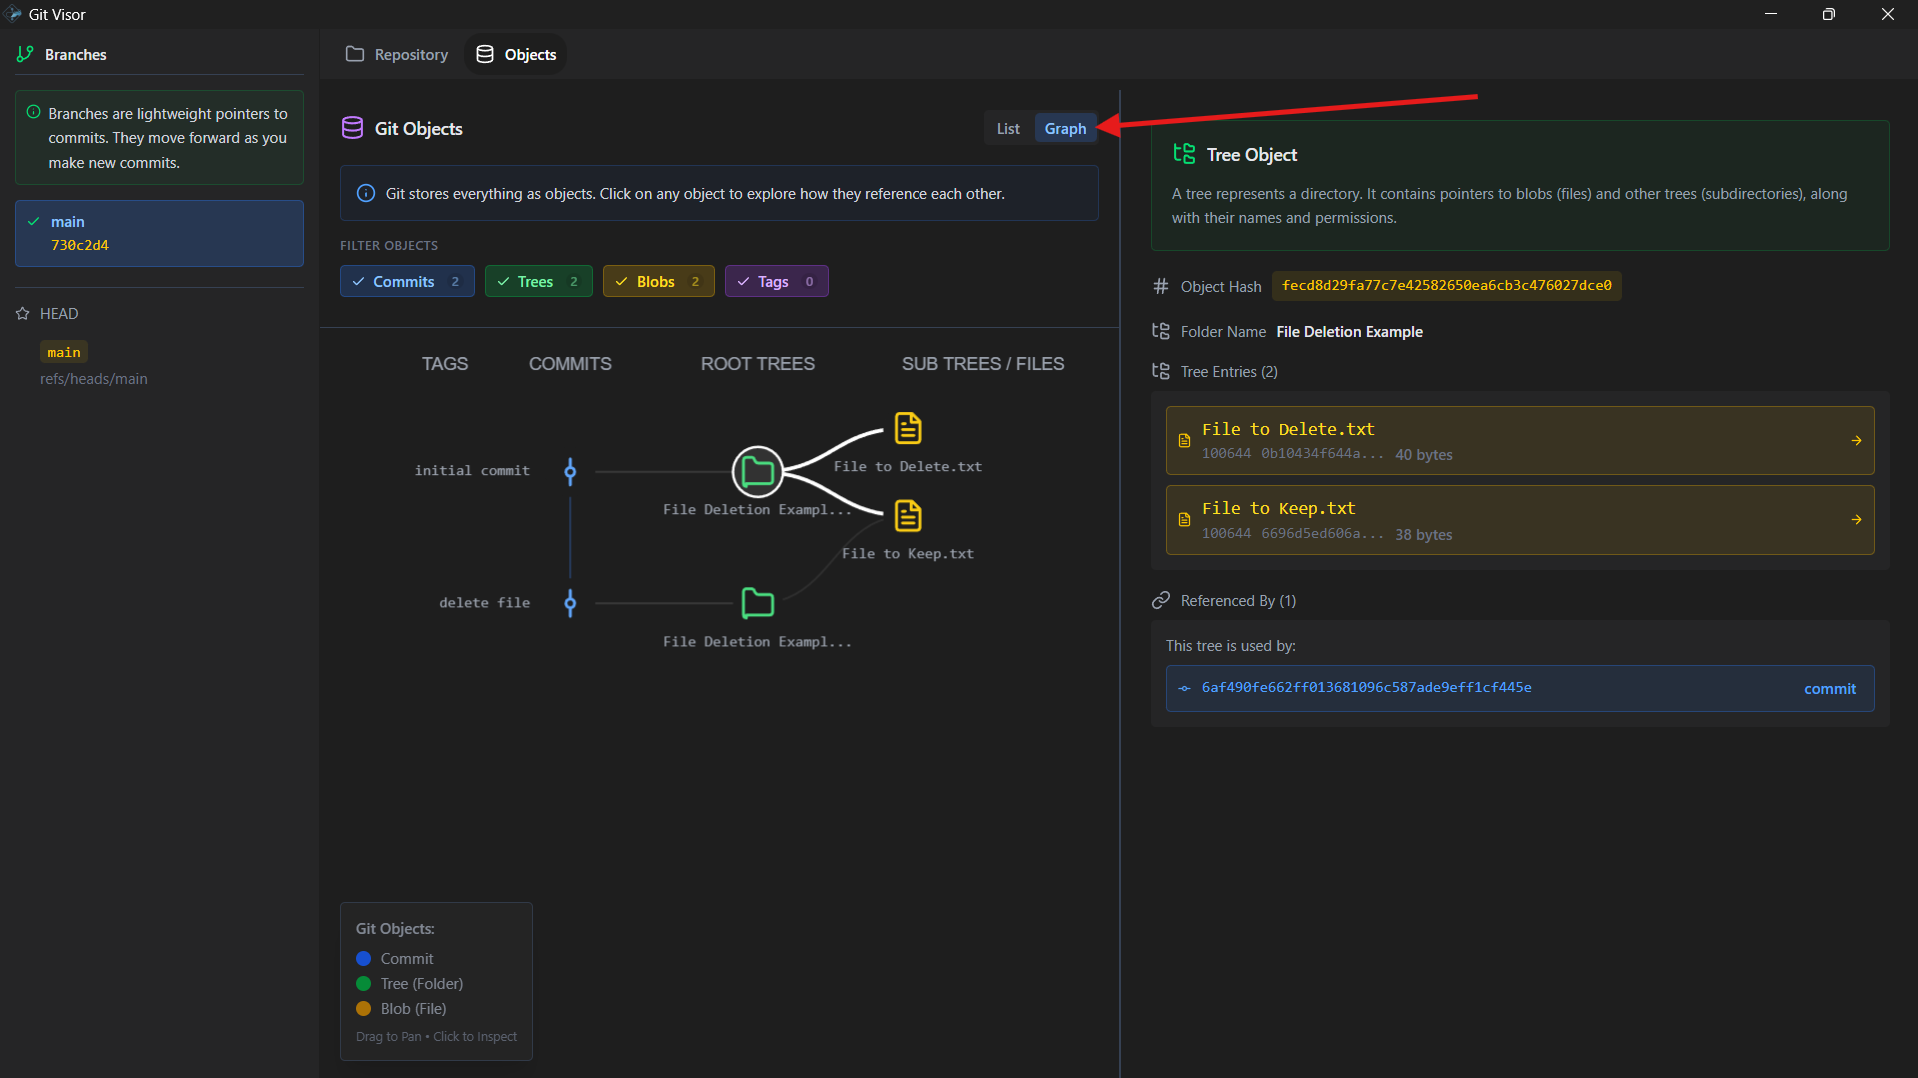Click the Referenced By link icon
Image resolution: width=1918 pixels, height=1078 pixels.
pyautogui.click(x=1161, y=600)
